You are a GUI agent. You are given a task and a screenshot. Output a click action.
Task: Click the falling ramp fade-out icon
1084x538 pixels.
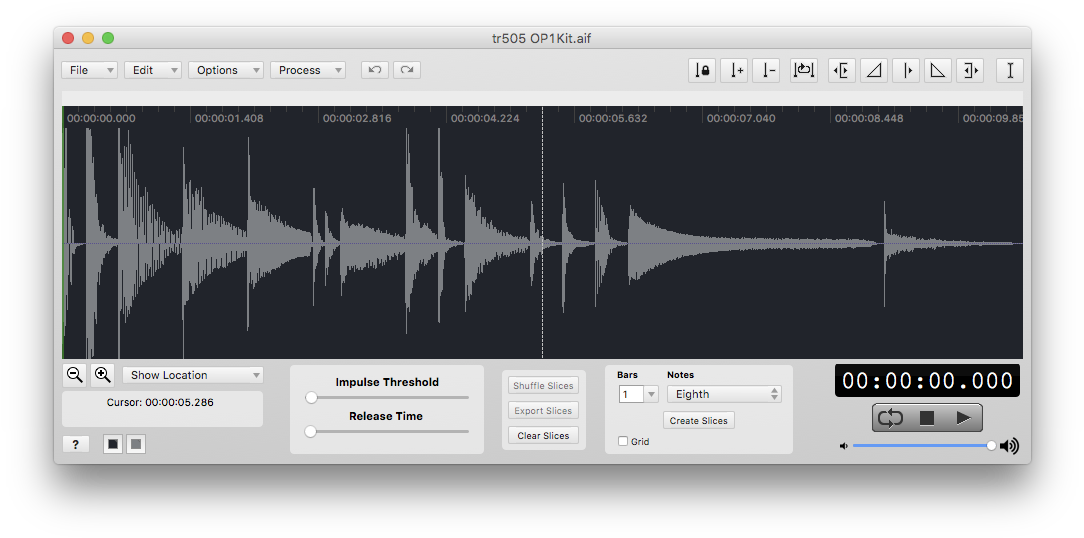[x=938, y=70]
